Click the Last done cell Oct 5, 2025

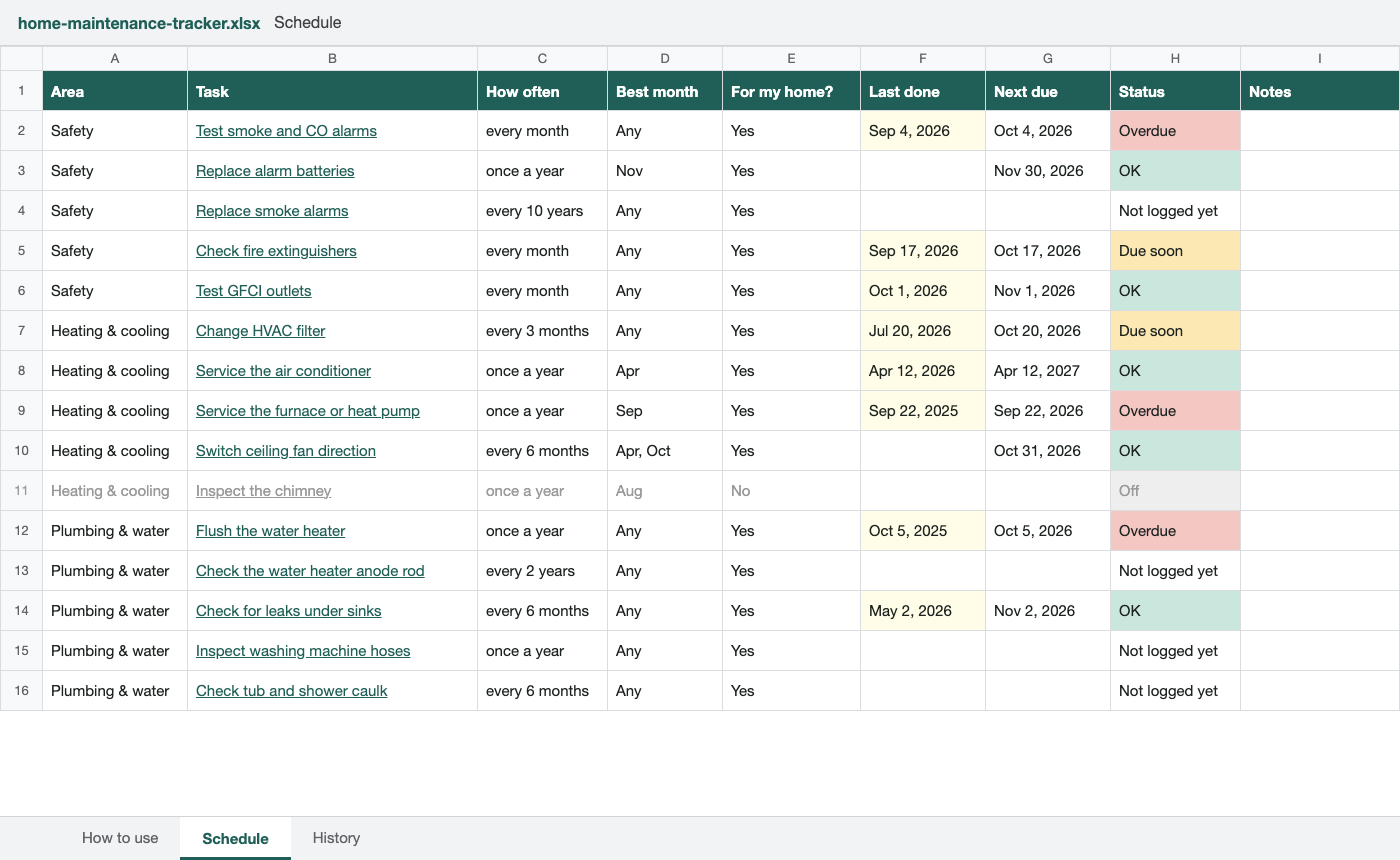(923, 531)
